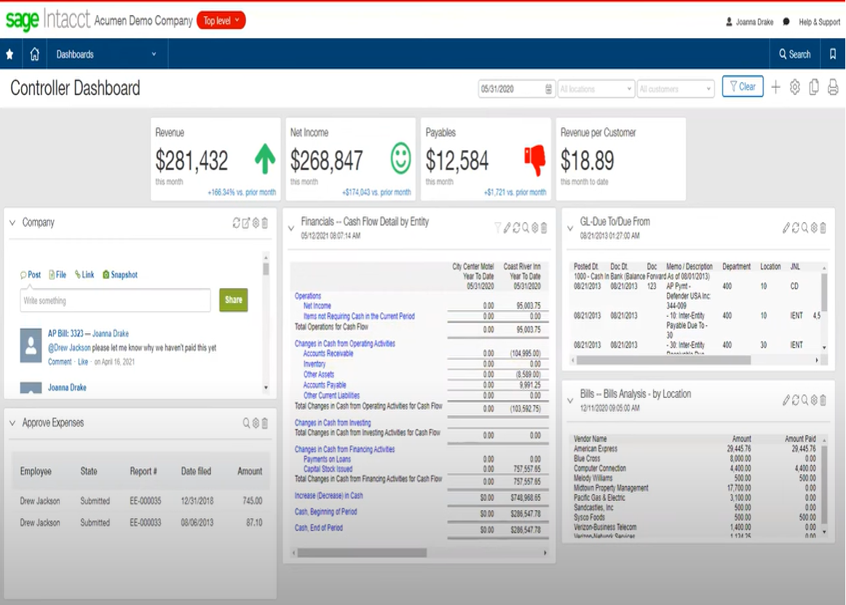The width and height of the screenshot is (846, 605).
Task: Open the Joanna Drake user menu
Action: pyautogui.click(x=749, y=22)
